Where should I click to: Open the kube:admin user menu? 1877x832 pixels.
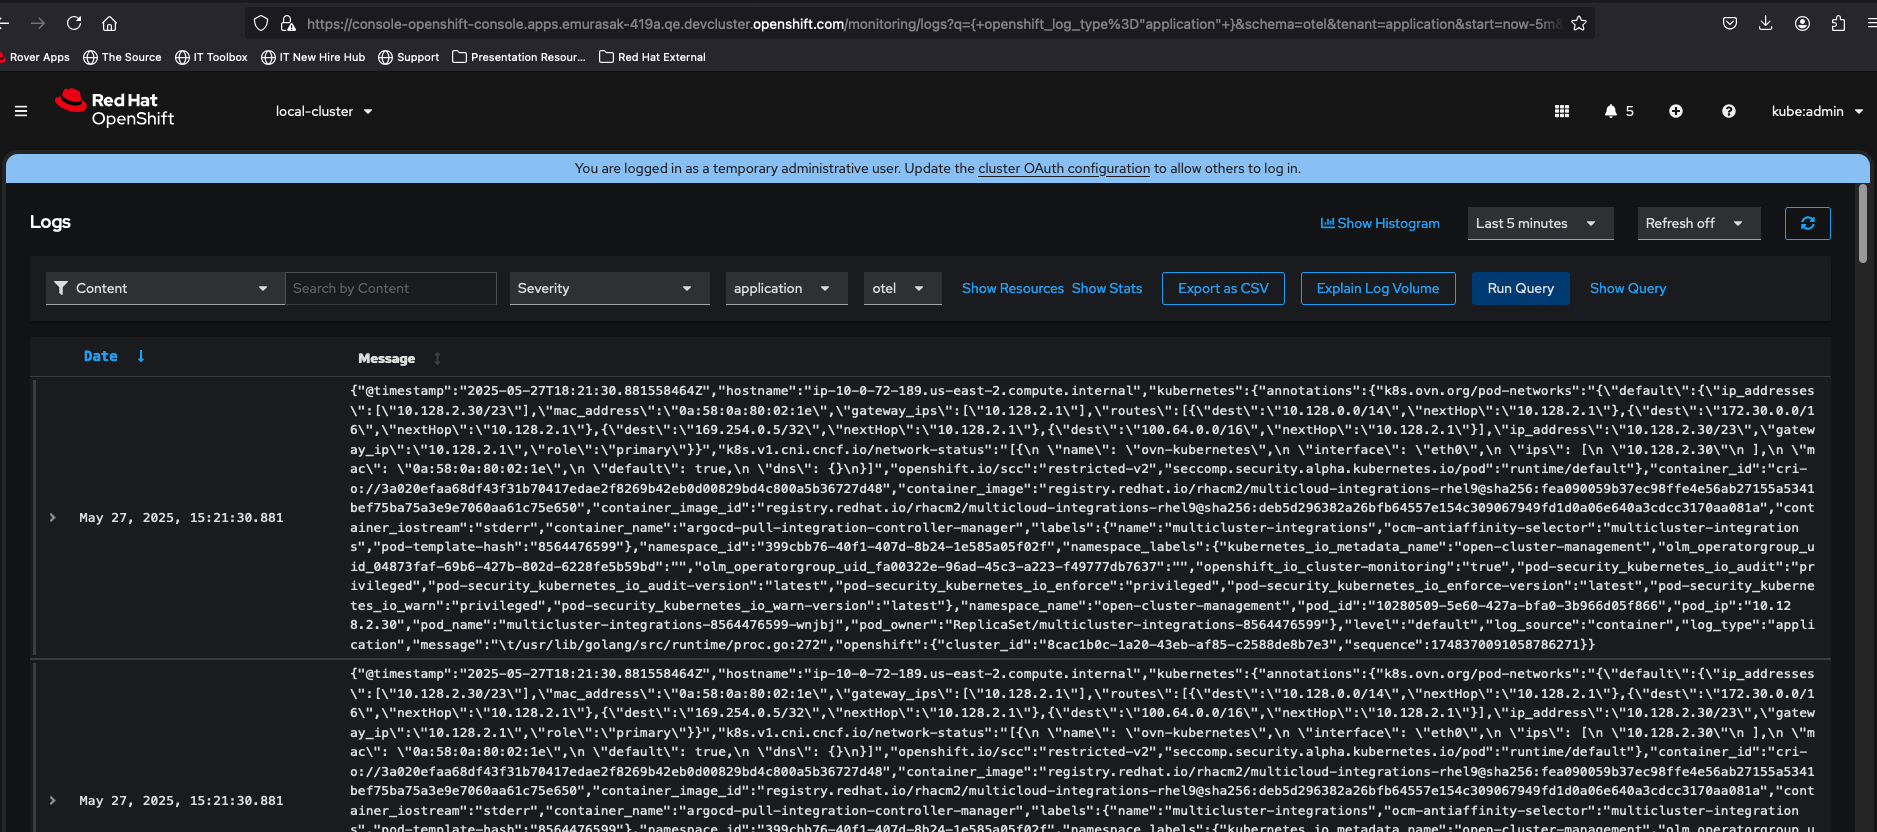pos(1817,111)
